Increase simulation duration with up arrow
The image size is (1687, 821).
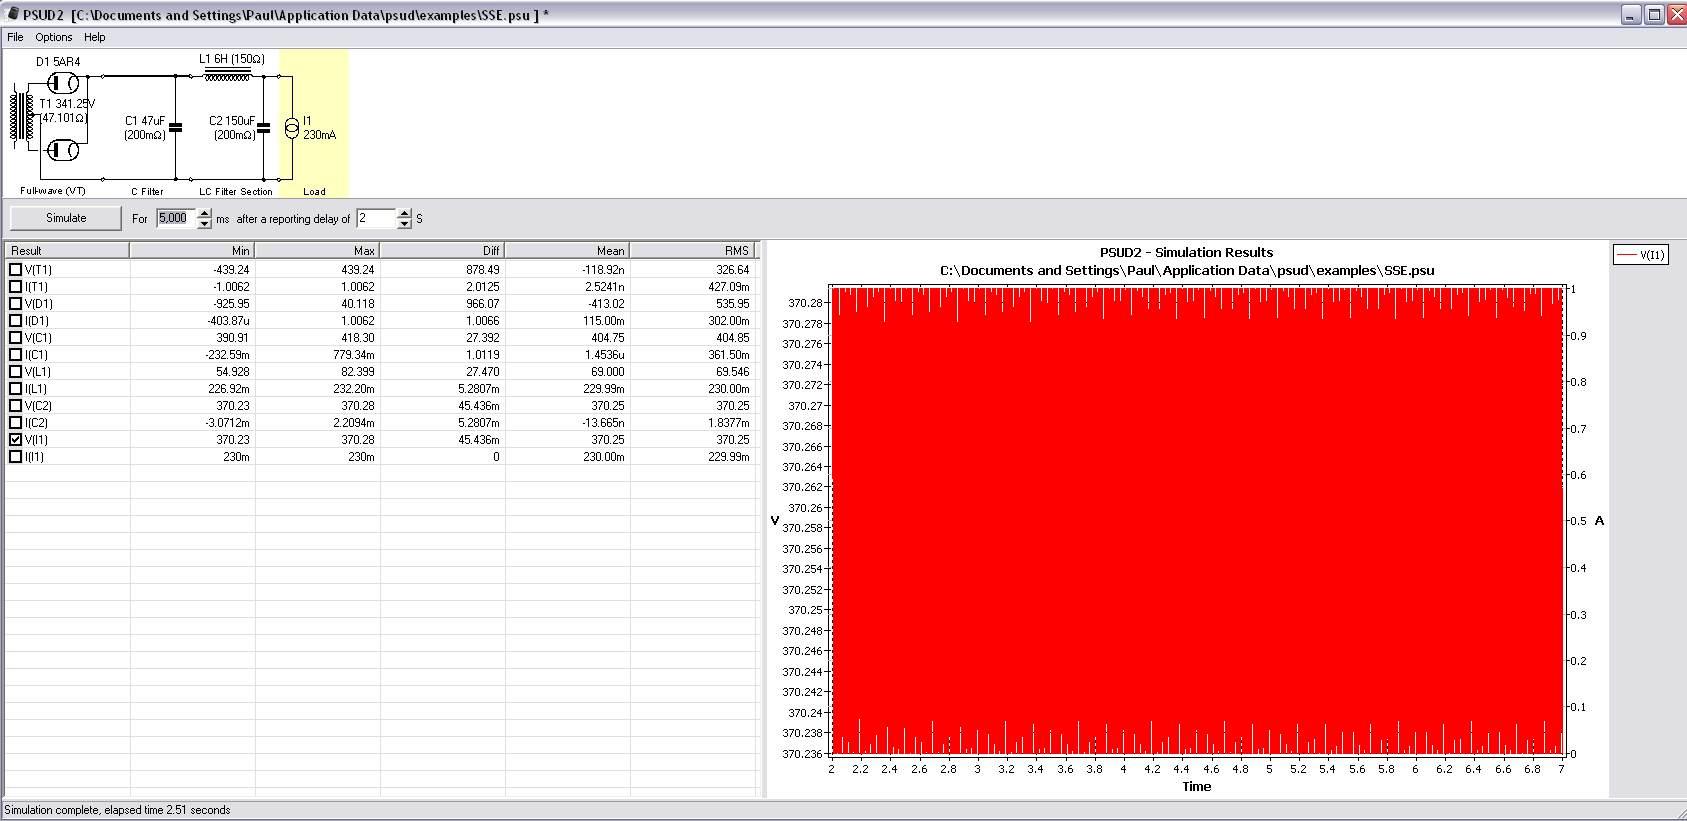click(x=204, y=213)
